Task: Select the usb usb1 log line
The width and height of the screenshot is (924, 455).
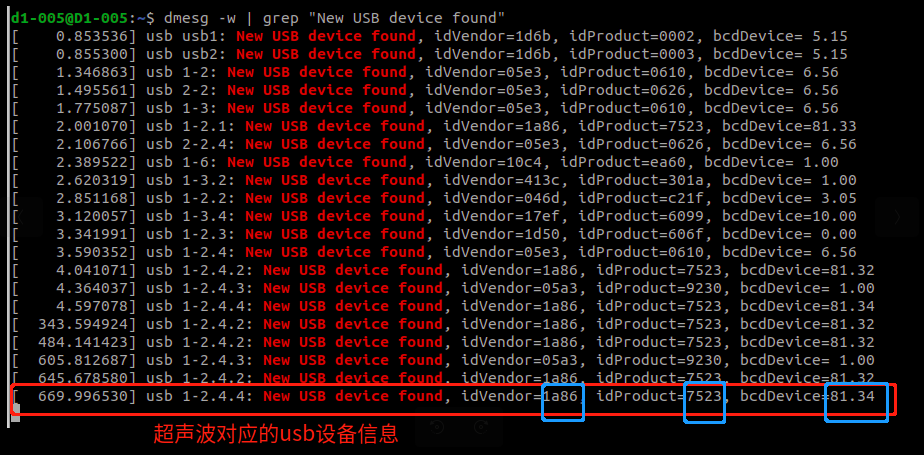Action: pyautogui.click(x=429, y=37)
